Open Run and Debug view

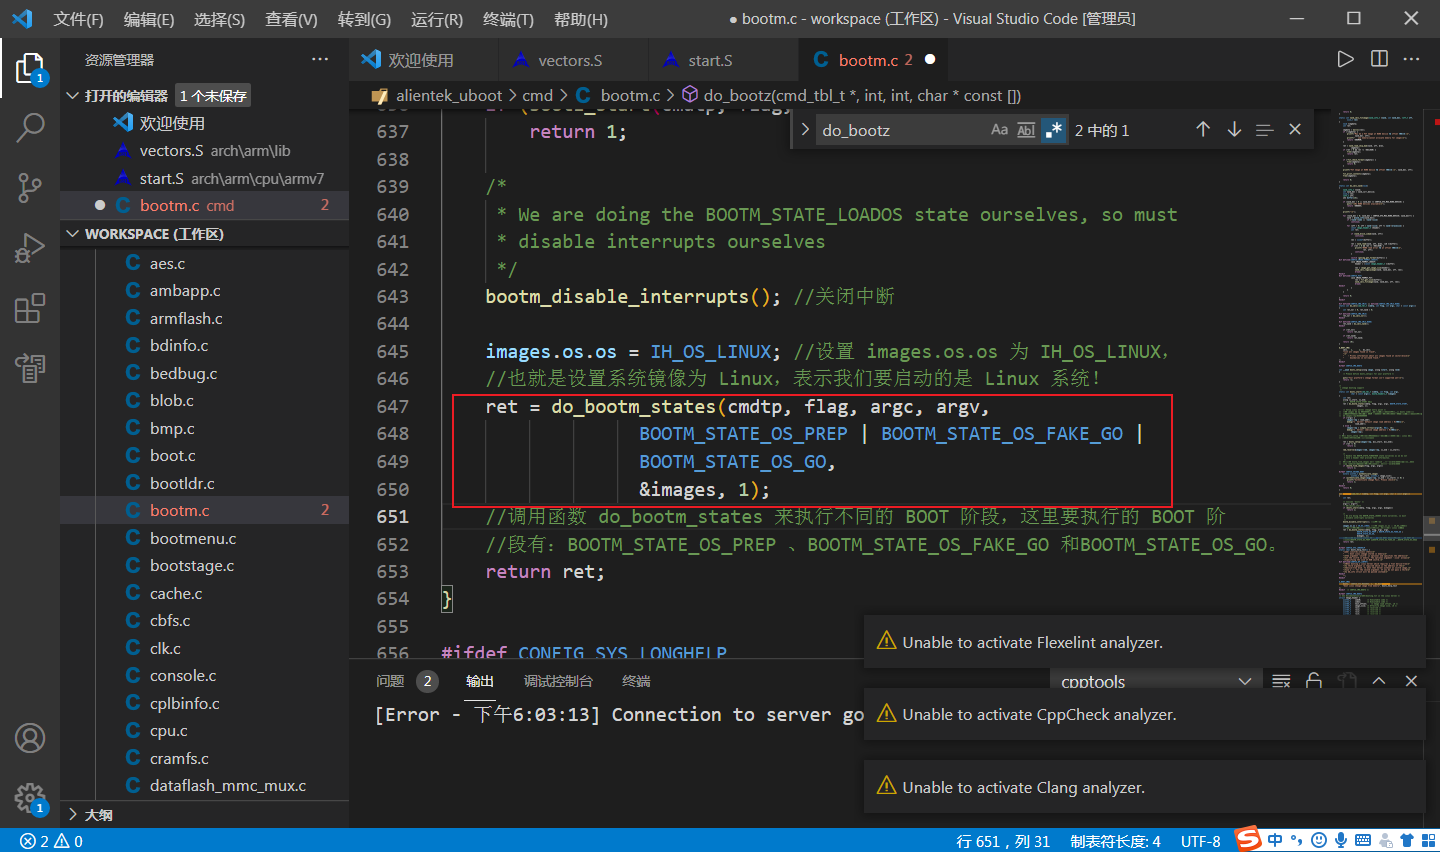point(30,247)
